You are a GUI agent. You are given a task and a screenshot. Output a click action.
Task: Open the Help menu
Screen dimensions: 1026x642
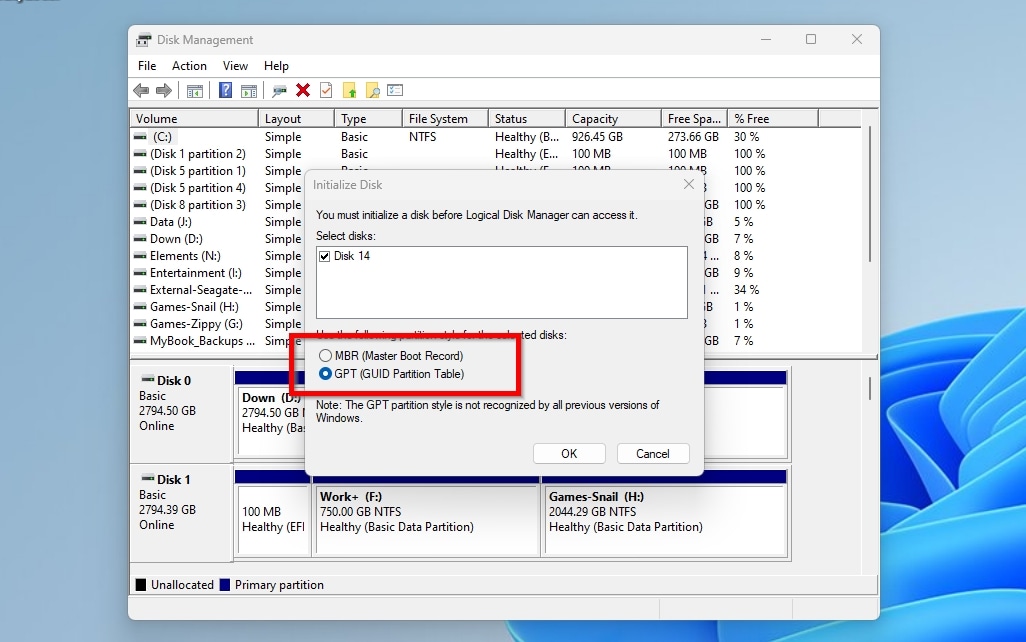pos(276,65)
